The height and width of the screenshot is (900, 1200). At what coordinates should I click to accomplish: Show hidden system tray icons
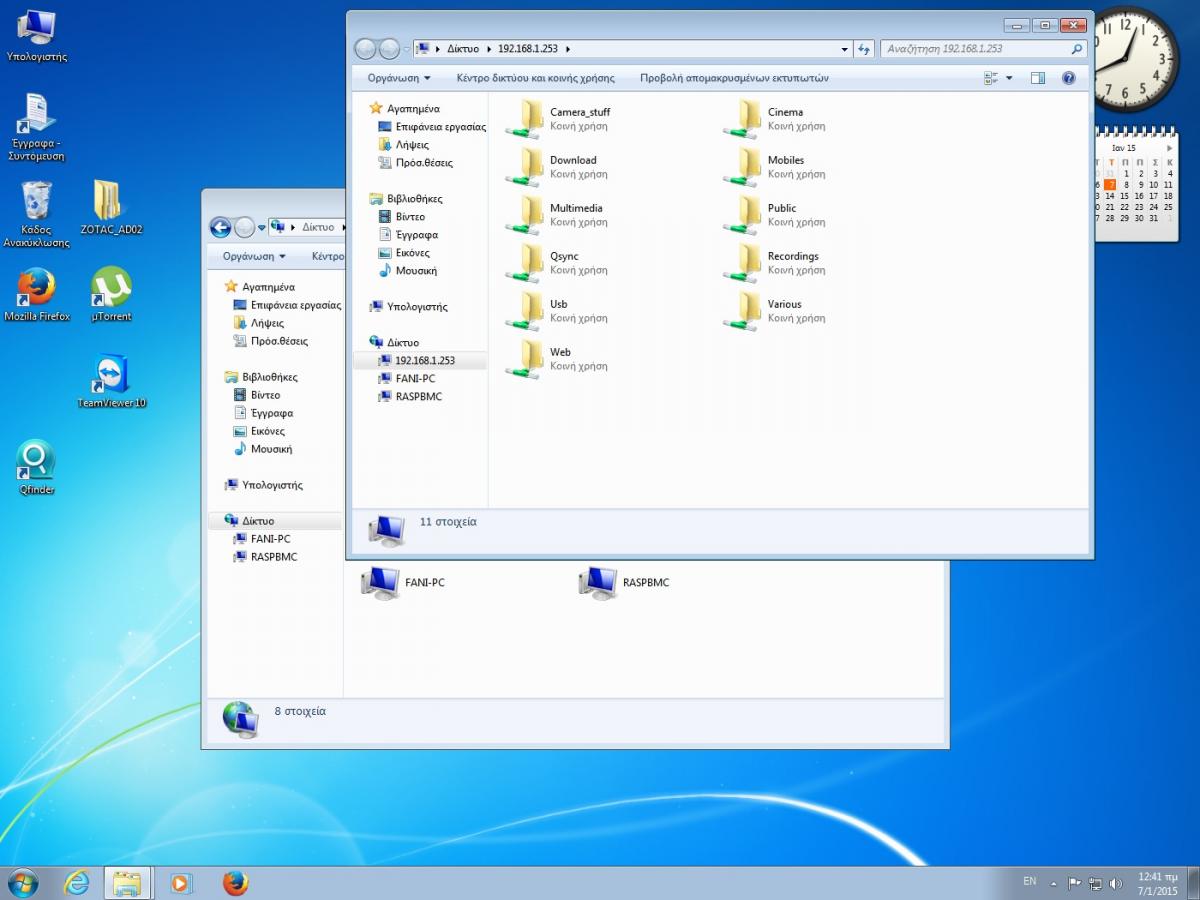pyautogui.click(x=1053, y=883)
